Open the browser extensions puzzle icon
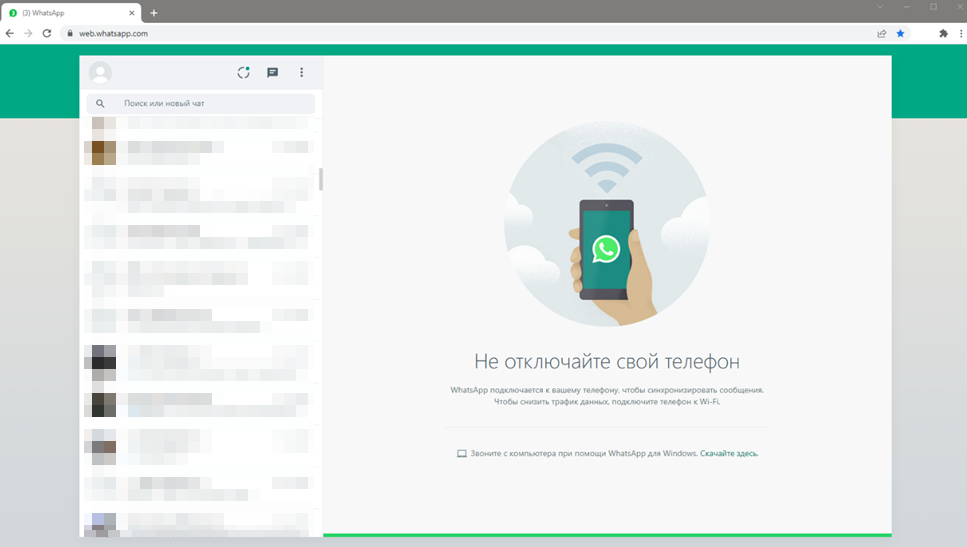 (x=943, y=33)
